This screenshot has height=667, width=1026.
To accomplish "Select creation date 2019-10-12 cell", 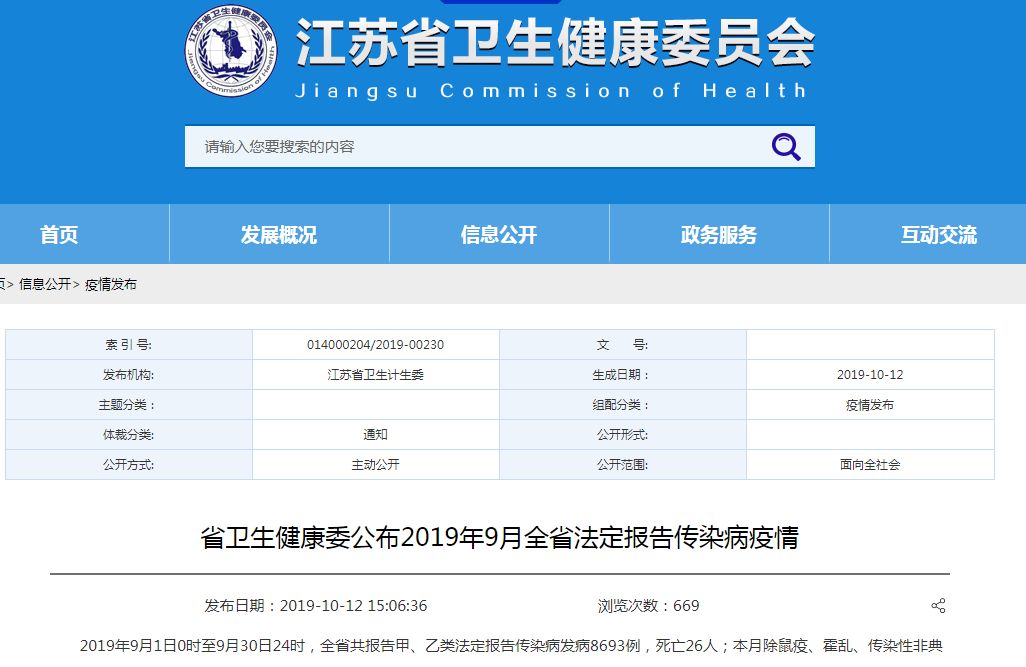I will (x=870, y=374).
